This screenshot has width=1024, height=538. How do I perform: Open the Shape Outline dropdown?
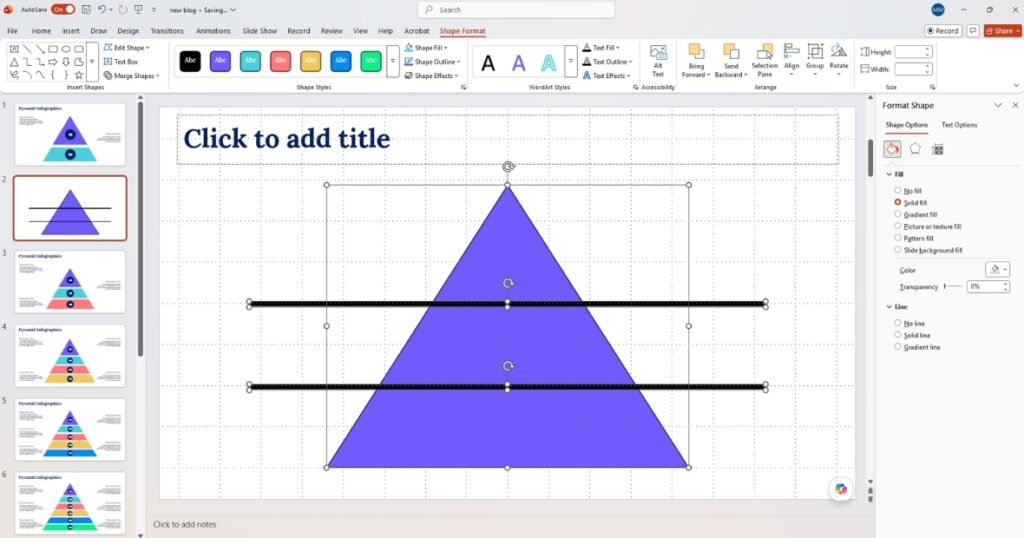click(x=432, y=61)
